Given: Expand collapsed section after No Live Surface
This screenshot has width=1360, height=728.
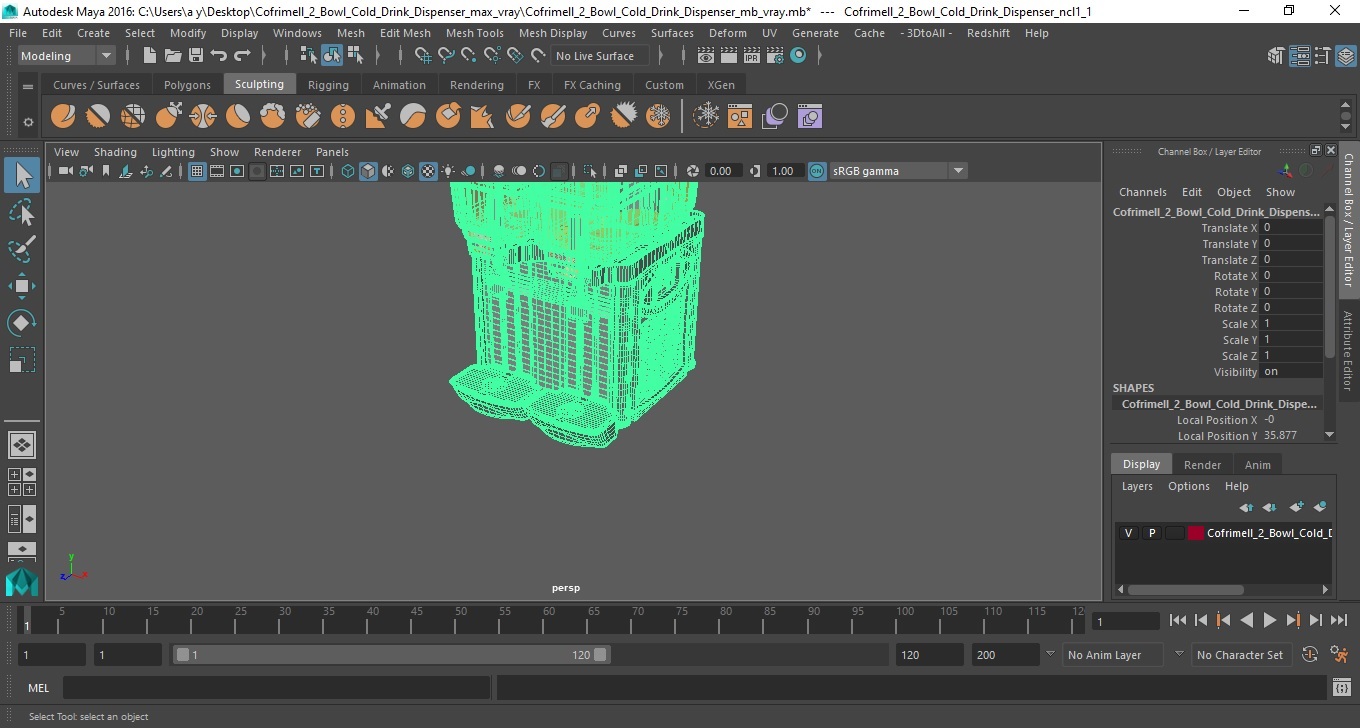Looking at the screenshot, I should [x=662, y=56].
